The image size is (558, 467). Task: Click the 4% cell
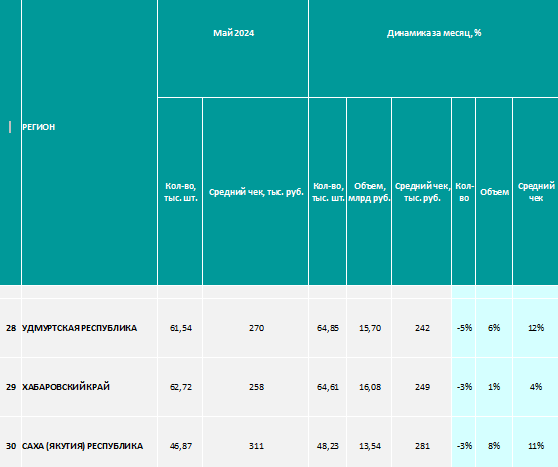536,387
